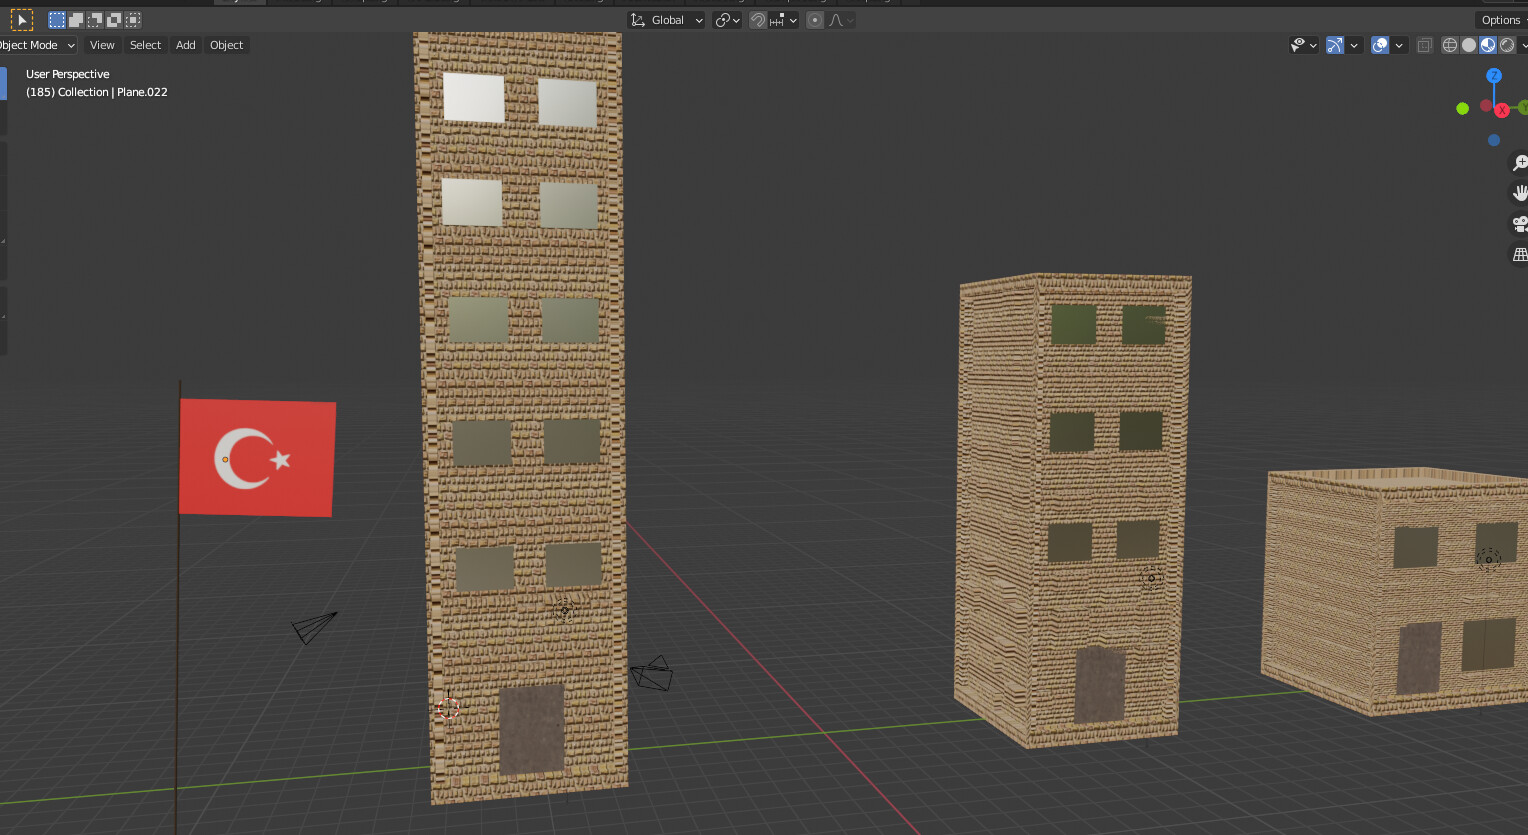Switch viewport shading to Wireframe

(x=1450, y=44)
